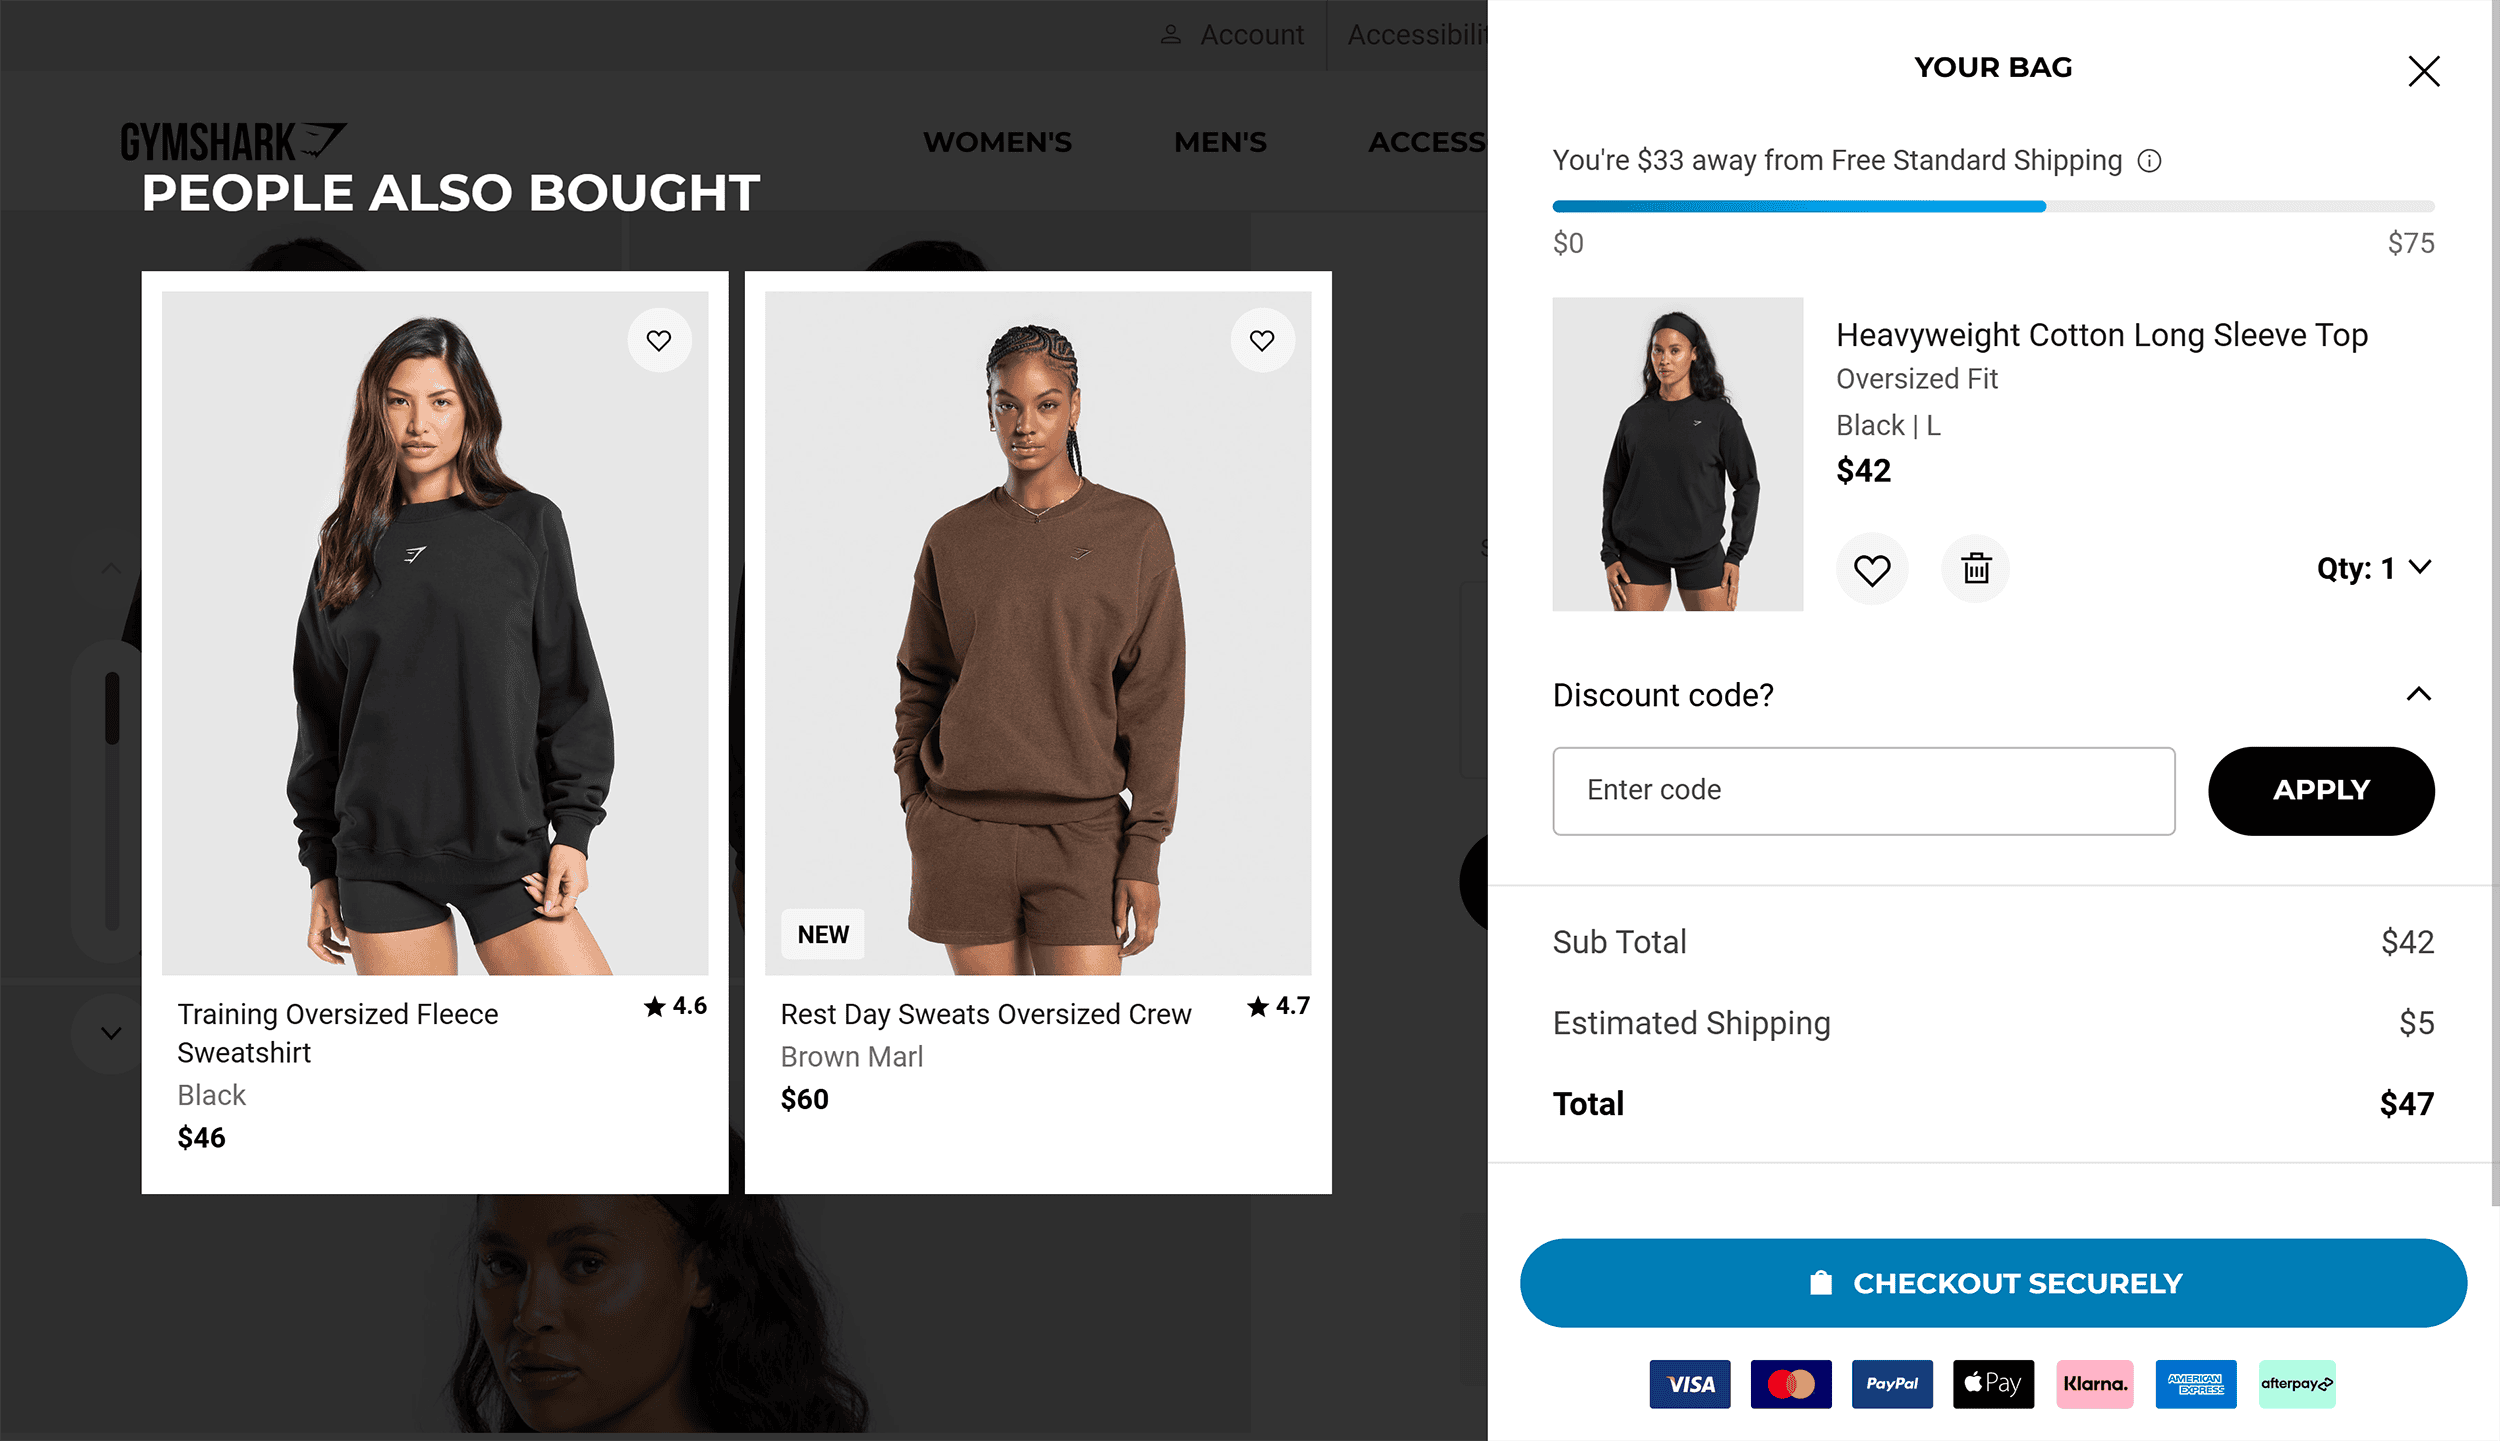Click the APPLY discount code button
This screenshot has width=2500, height=1441.
coord(2321,790)
